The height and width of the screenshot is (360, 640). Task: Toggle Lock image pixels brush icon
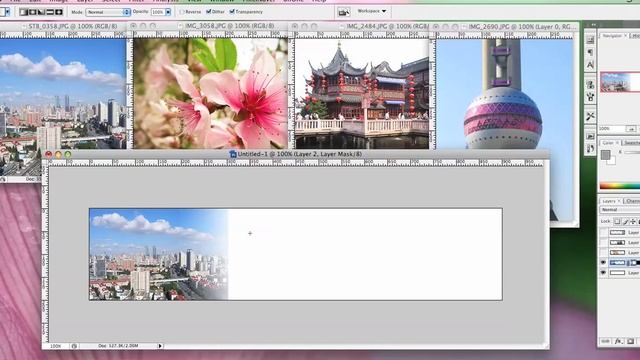click(625, 222)
